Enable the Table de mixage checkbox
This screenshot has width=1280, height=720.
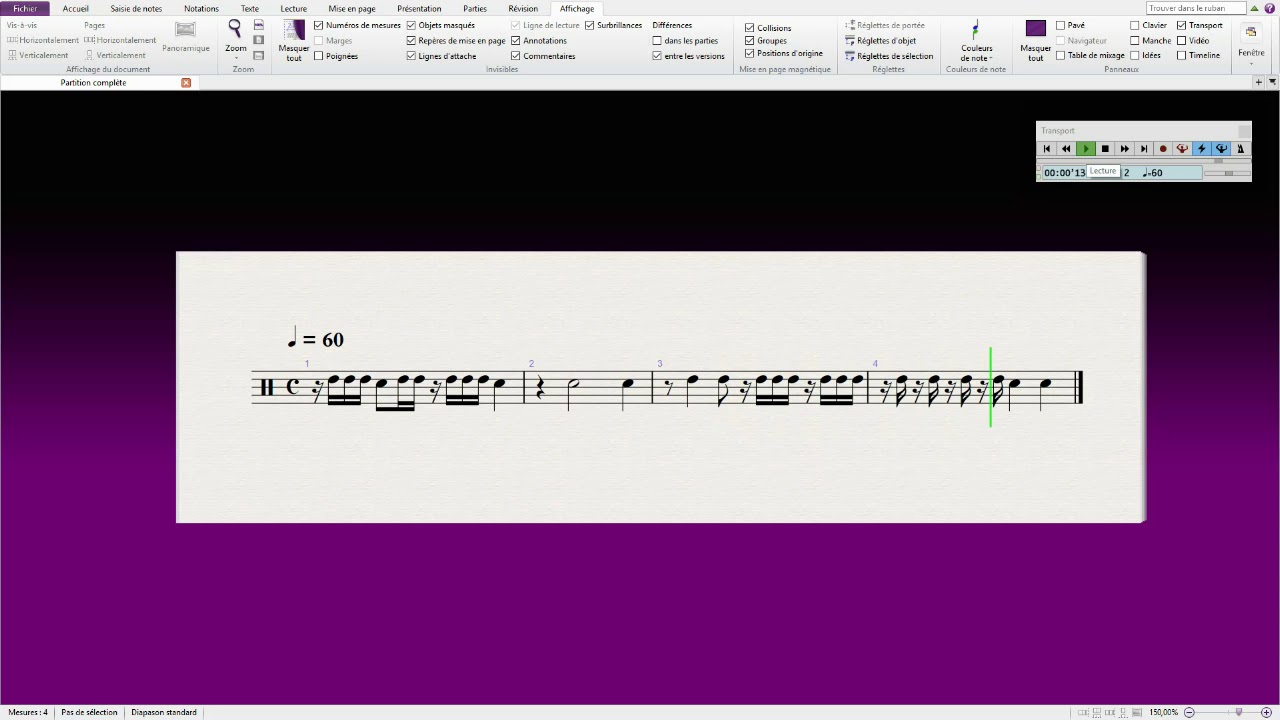pyautogui.click(x=1061, y=56)
